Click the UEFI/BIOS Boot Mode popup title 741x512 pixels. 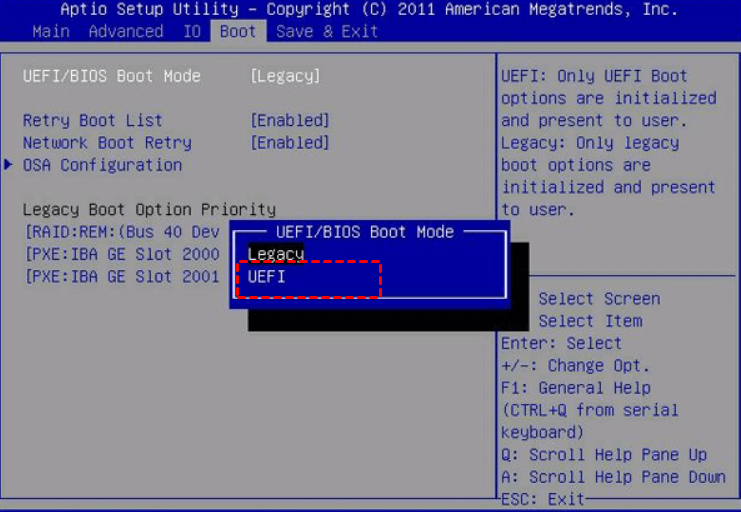click(x=365, y=232)
